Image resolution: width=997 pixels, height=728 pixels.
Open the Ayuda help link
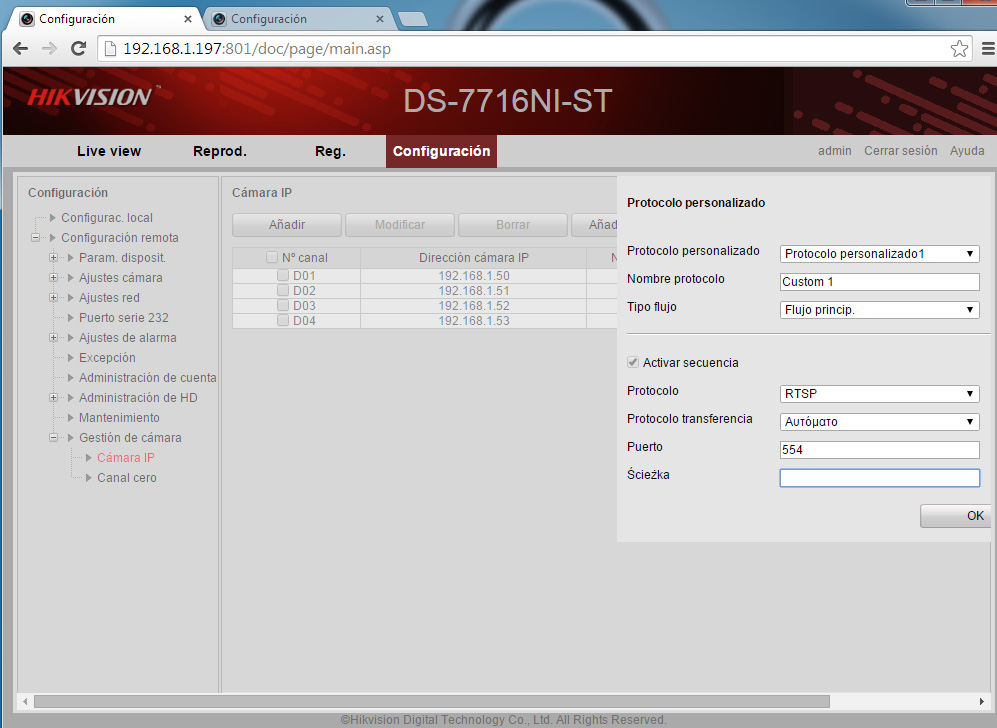pyautogui.click(x=966, y=151)
